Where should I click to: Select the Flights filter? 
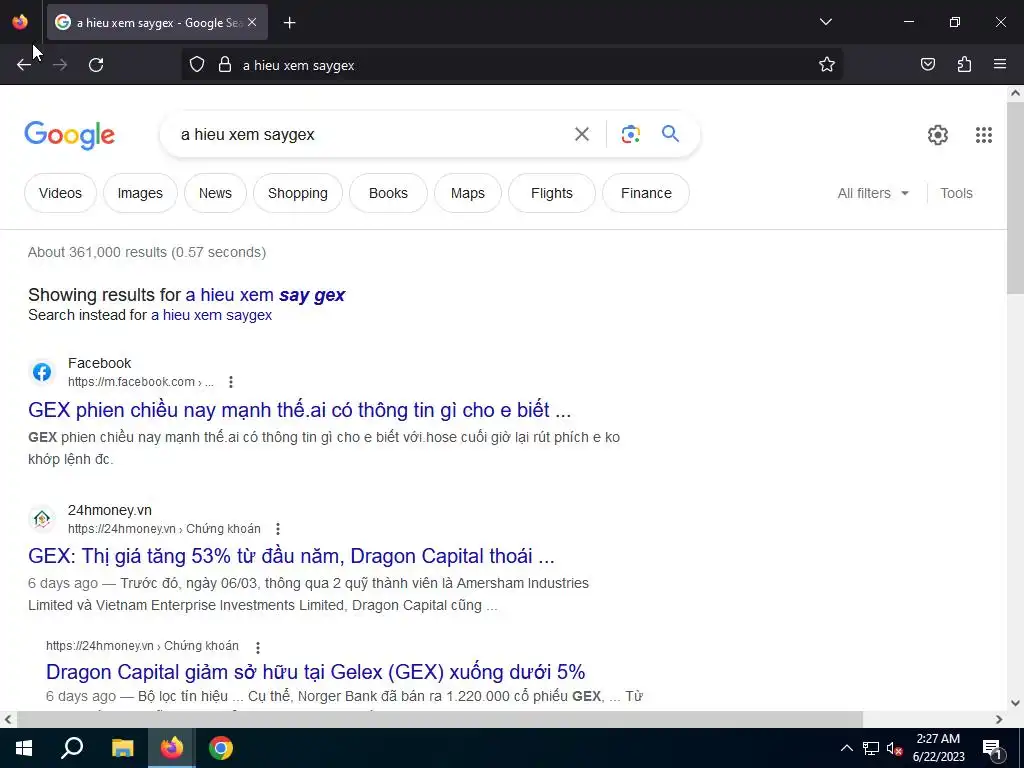click(x=551, y=193)
